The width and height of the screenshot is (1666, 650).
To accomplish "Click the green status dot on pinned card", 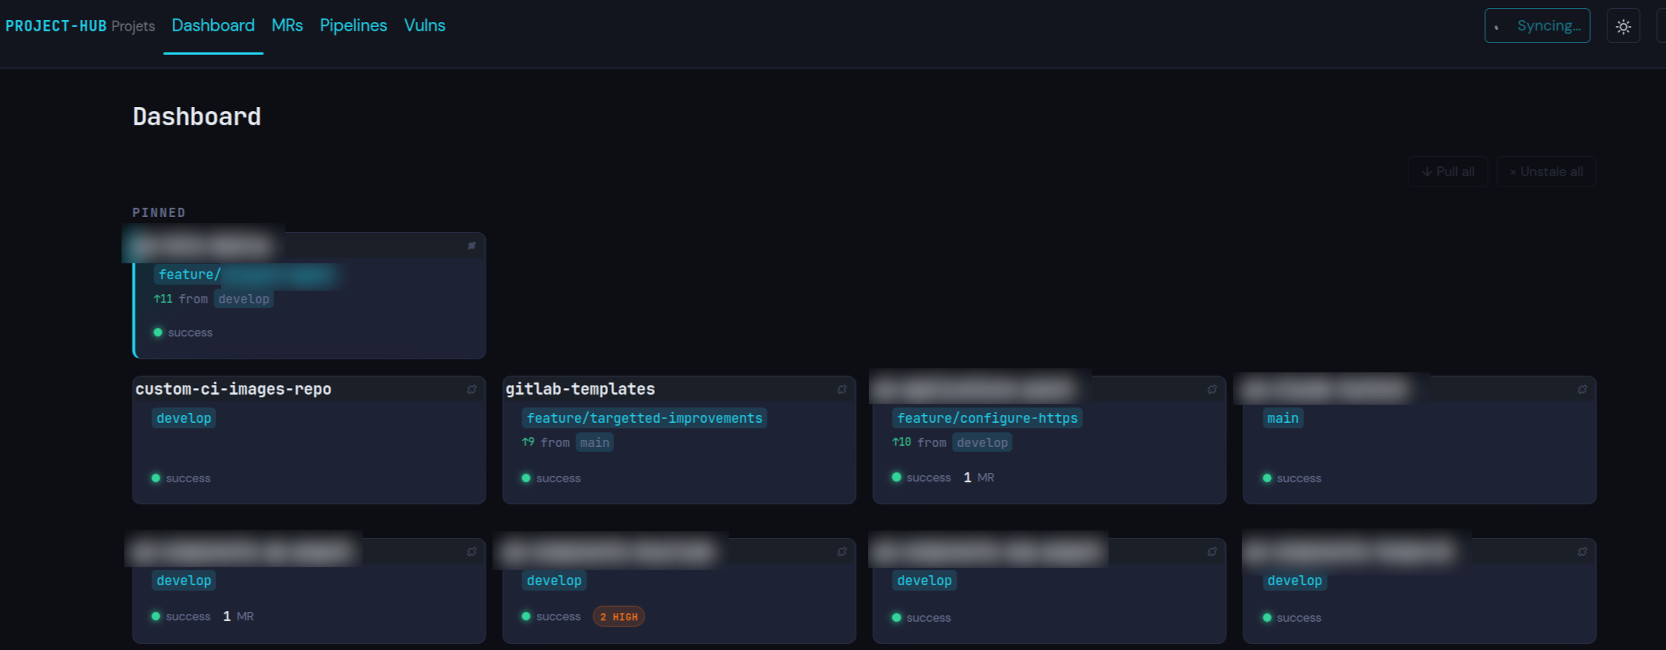I will click(x=158, y=332).
